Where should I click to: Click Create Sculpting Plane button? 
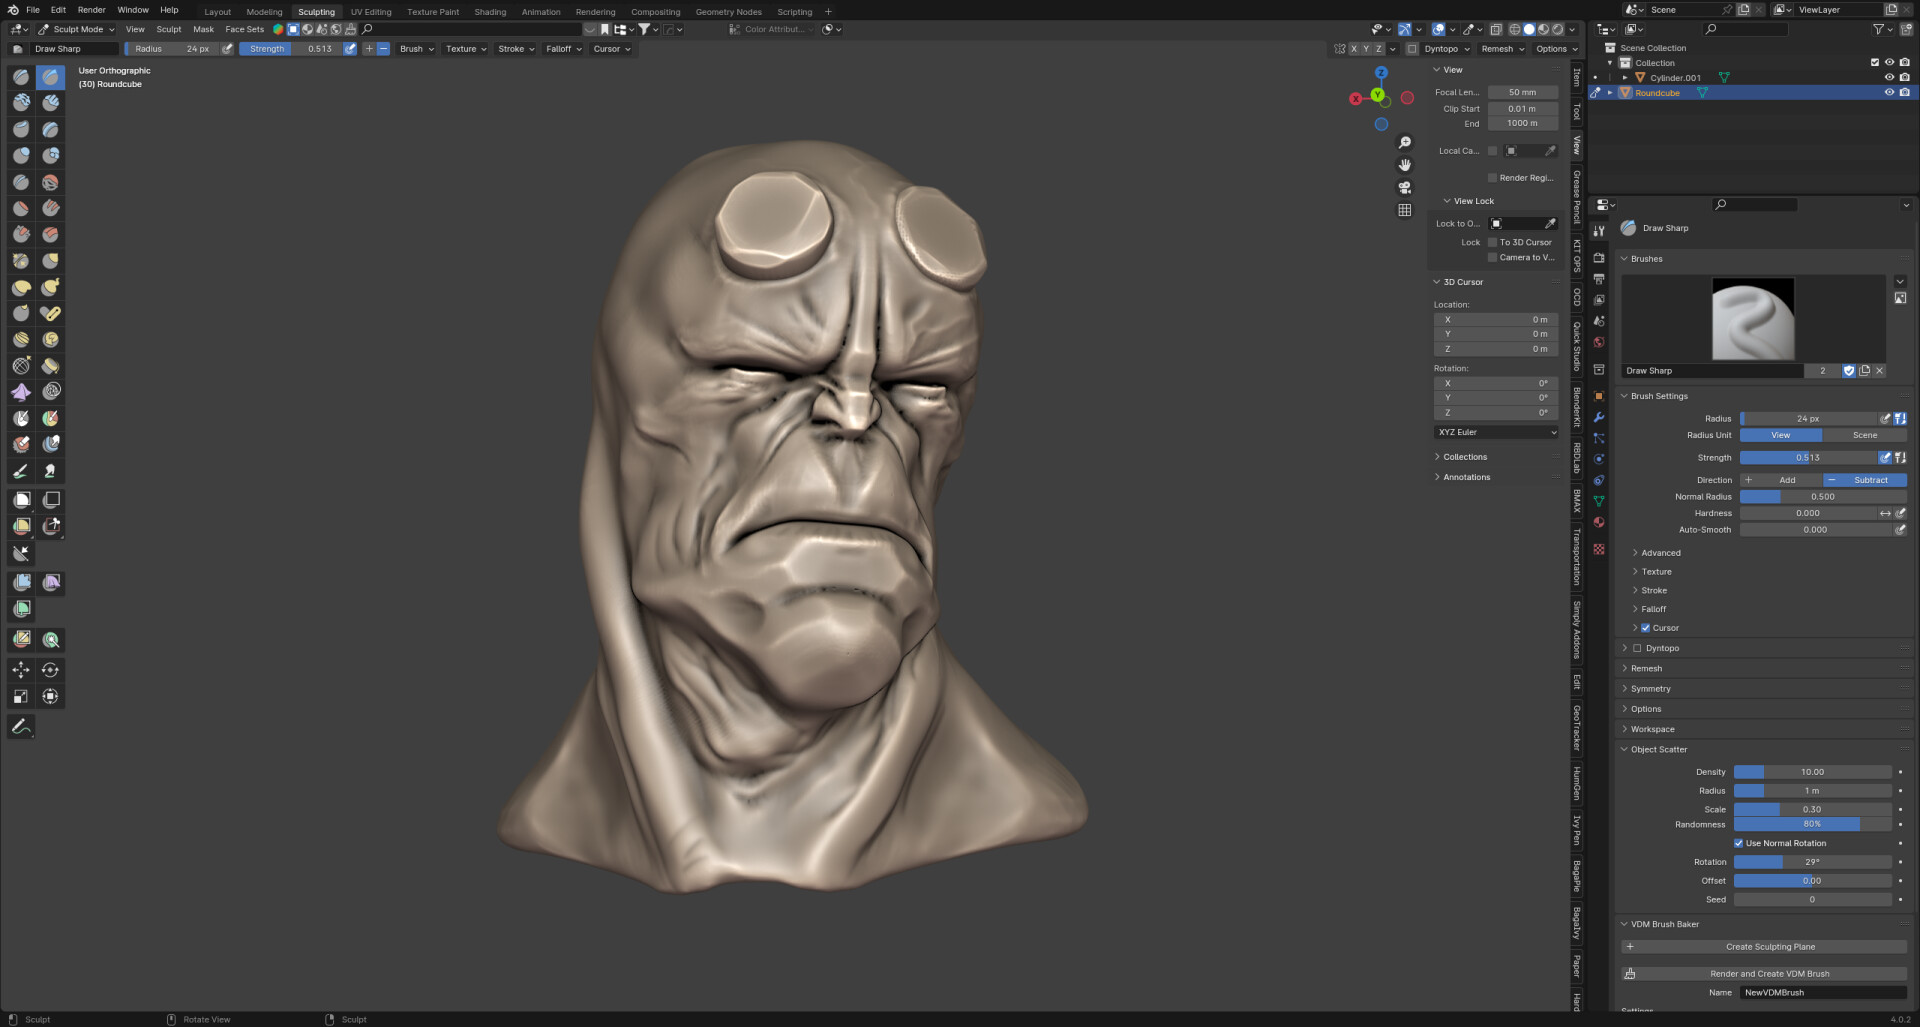[1769, 947]
